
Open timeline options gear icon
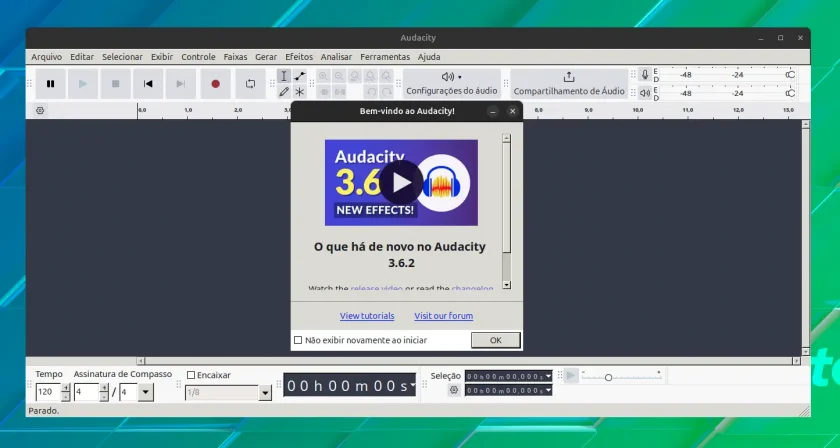tap(40, 111)
